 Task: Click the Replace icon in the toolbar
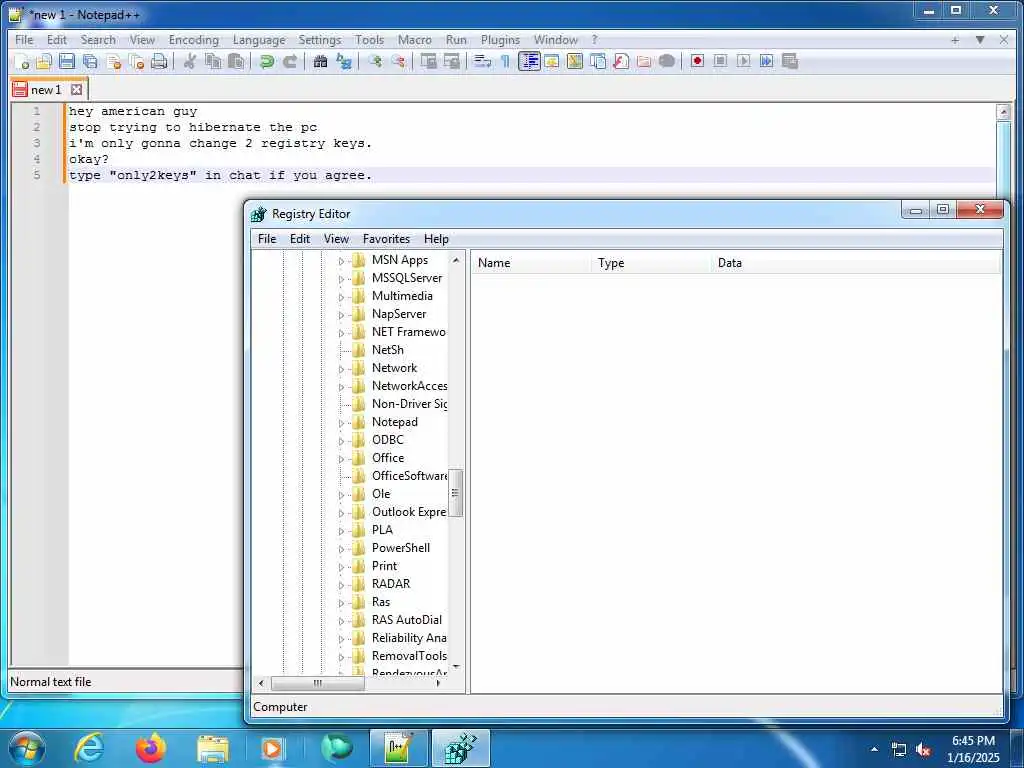344,61
